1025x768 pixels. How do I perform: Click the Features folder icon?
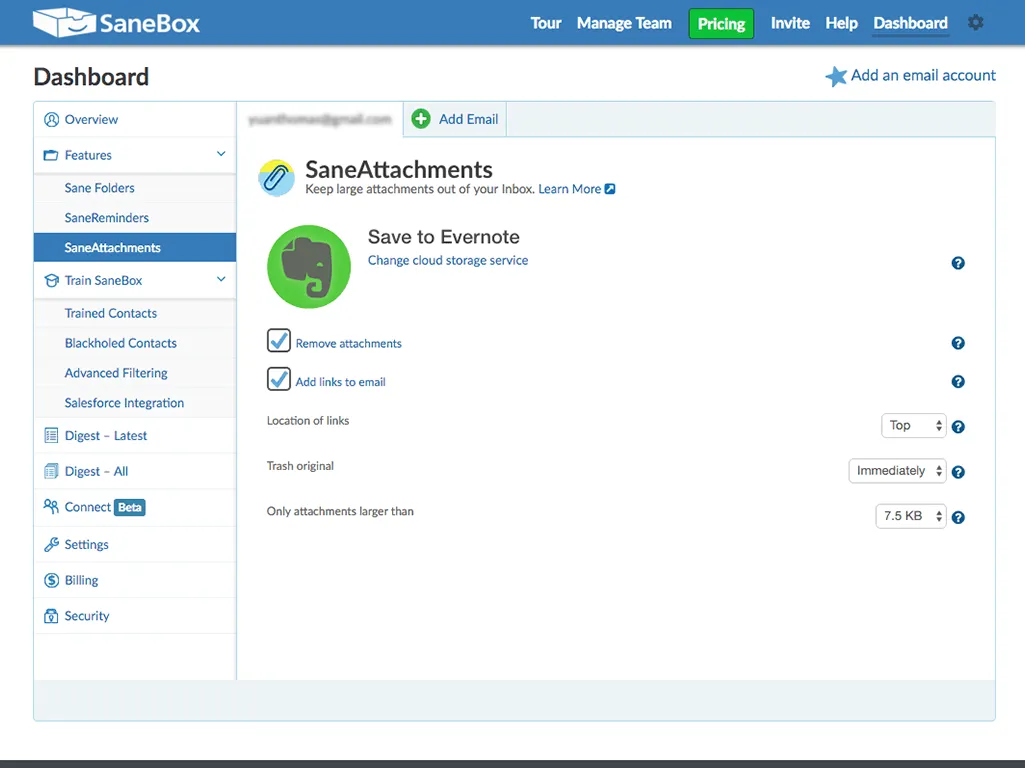51,156
